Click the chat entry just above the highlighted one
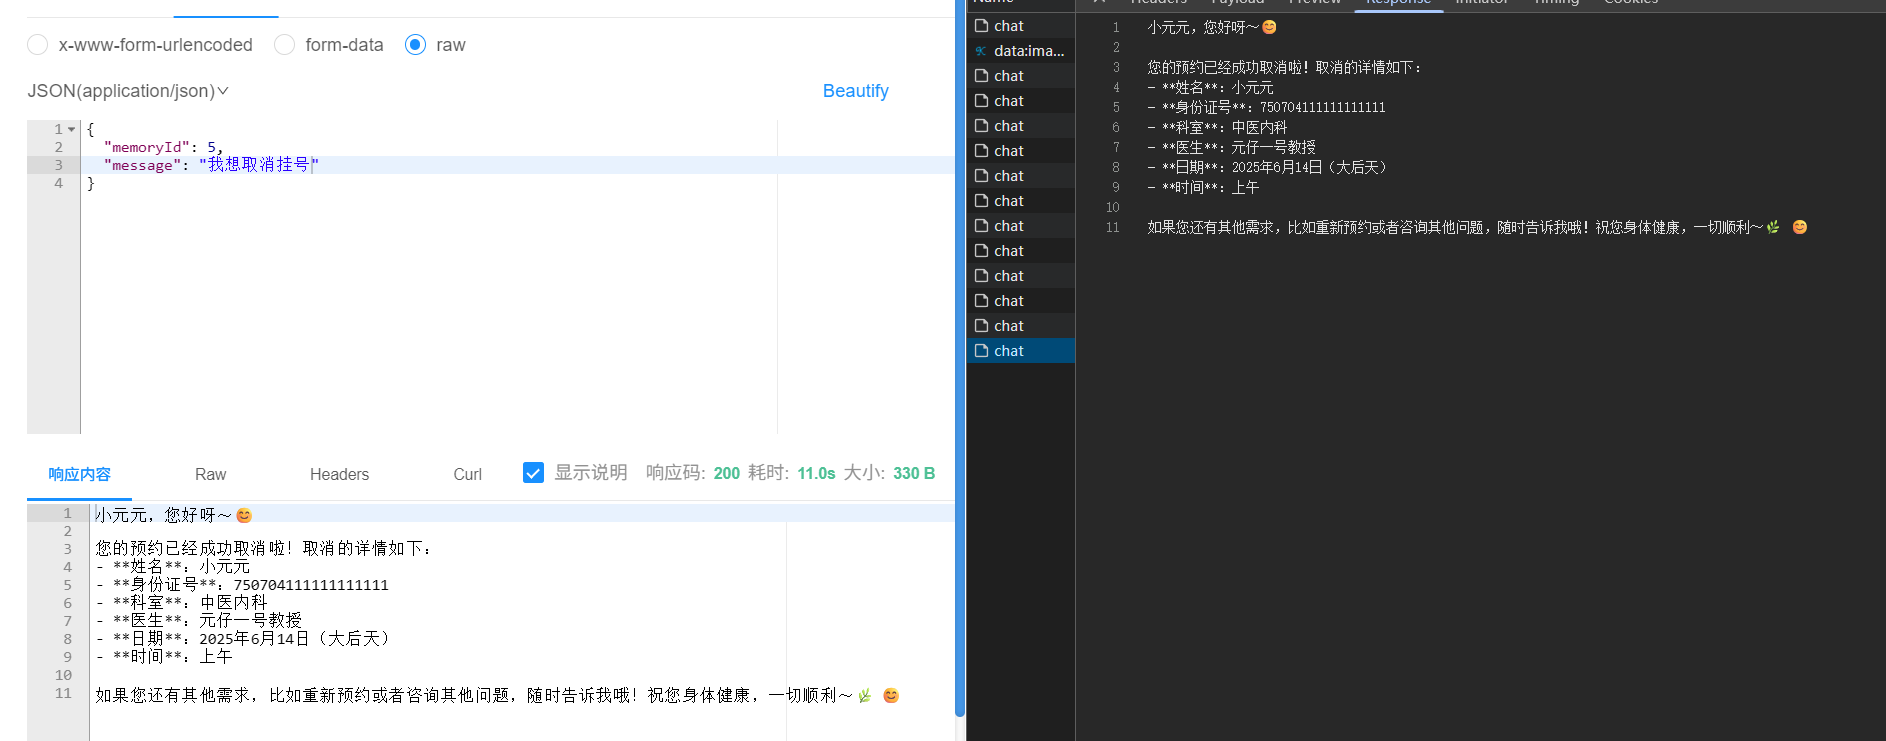This screenshot has height=741, width=1886. [1008, 326]
